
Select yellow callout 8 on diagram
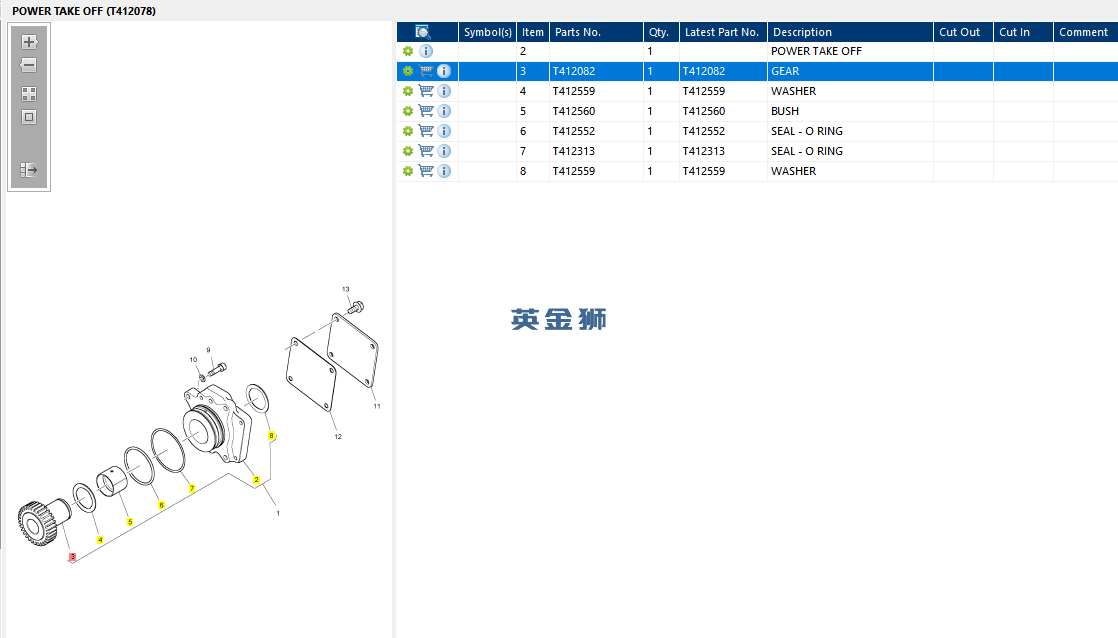pyautogui.click(x=271, y=436)
